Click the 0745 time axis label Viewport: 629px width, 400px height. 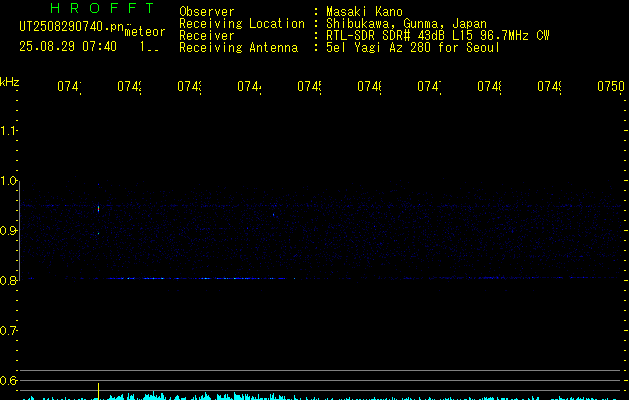click(x=309, y=86)
